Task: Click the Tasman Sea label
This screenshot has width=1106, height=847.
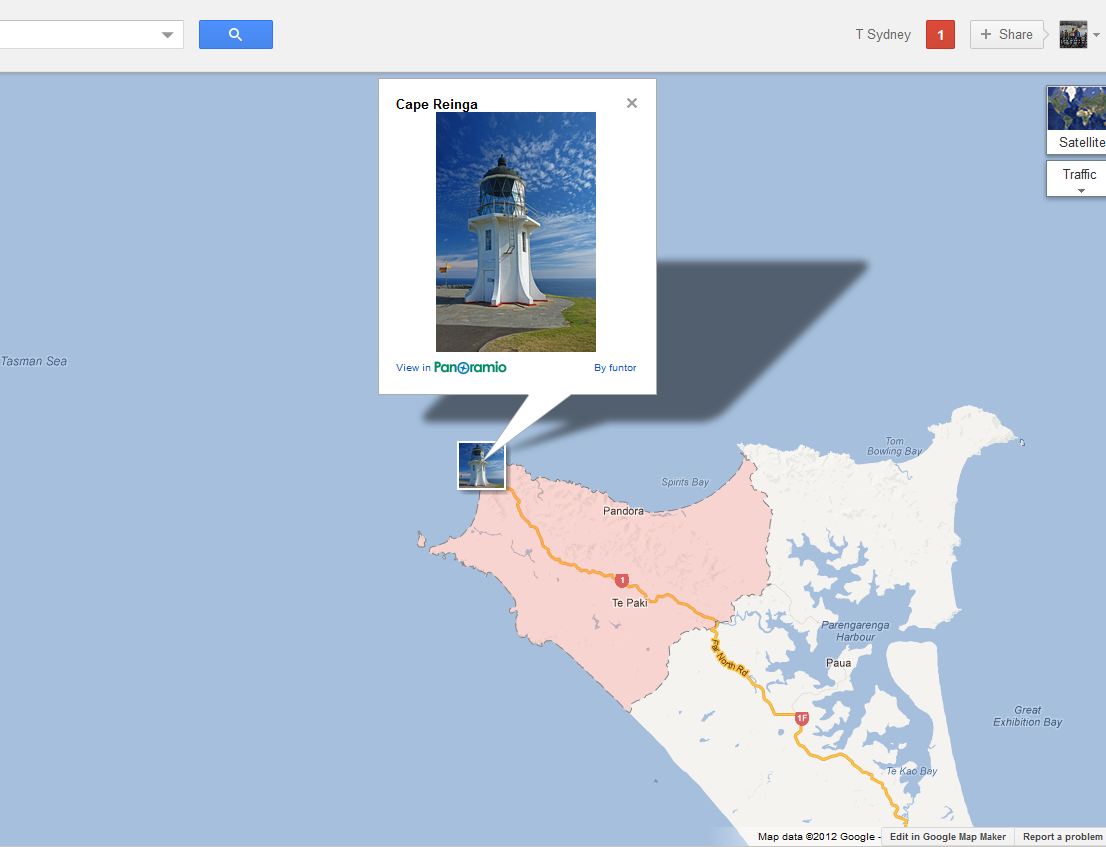Action: click(34, 361)
